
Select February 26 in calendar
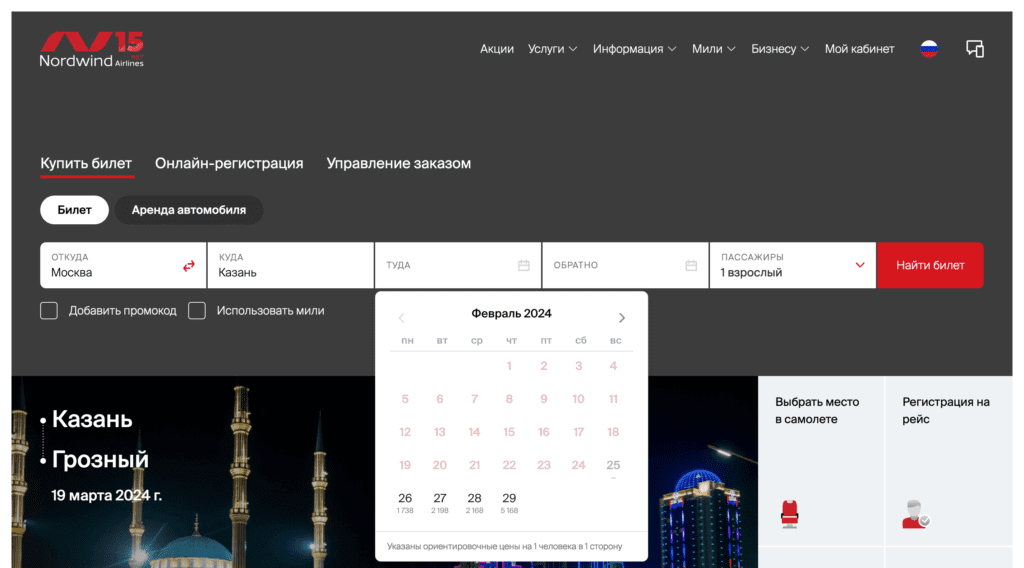coord(405,503)
